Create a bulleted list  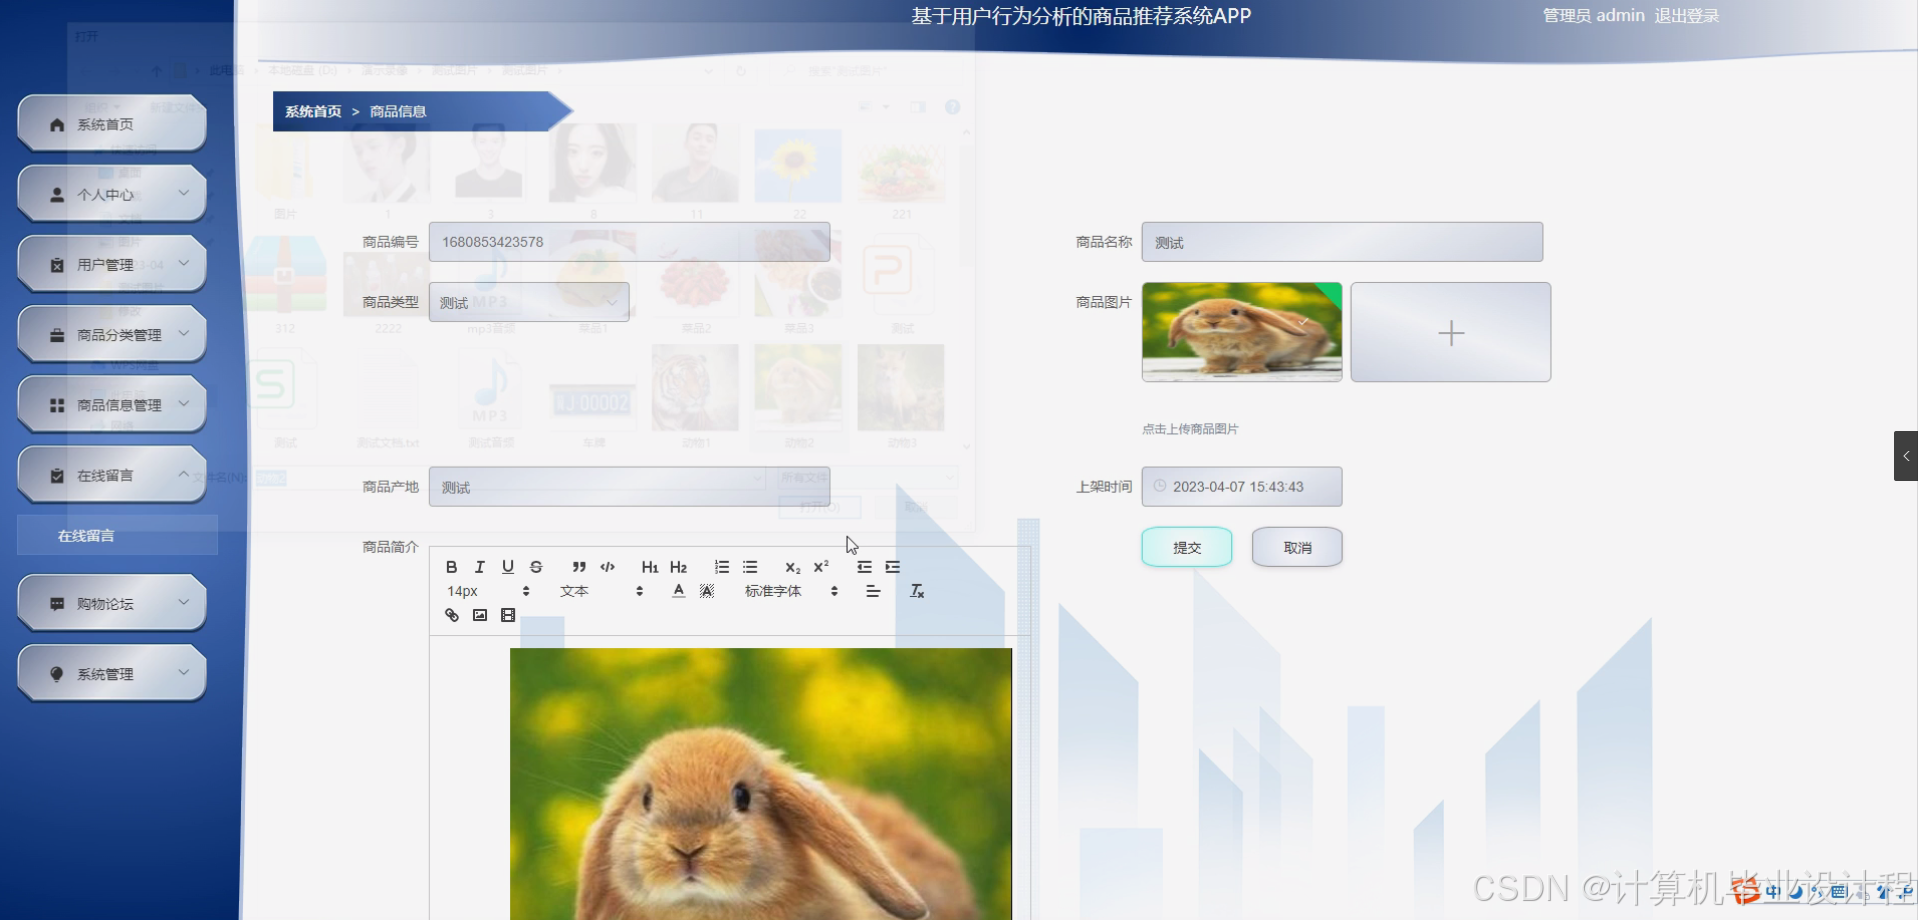point(750,567)
